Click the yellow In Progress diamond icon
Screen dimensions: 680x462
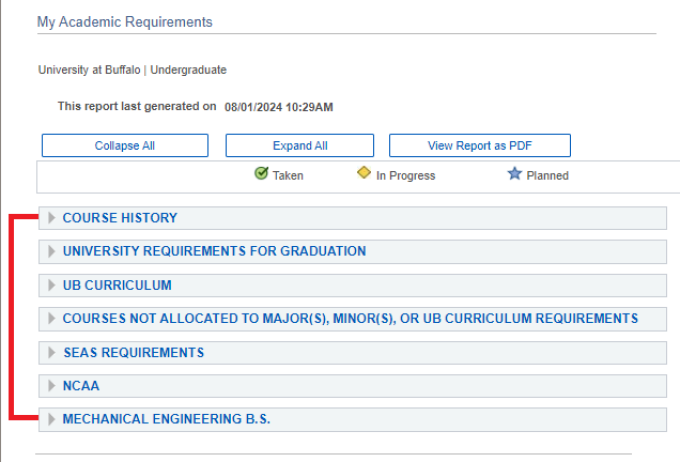click(364, 174)
